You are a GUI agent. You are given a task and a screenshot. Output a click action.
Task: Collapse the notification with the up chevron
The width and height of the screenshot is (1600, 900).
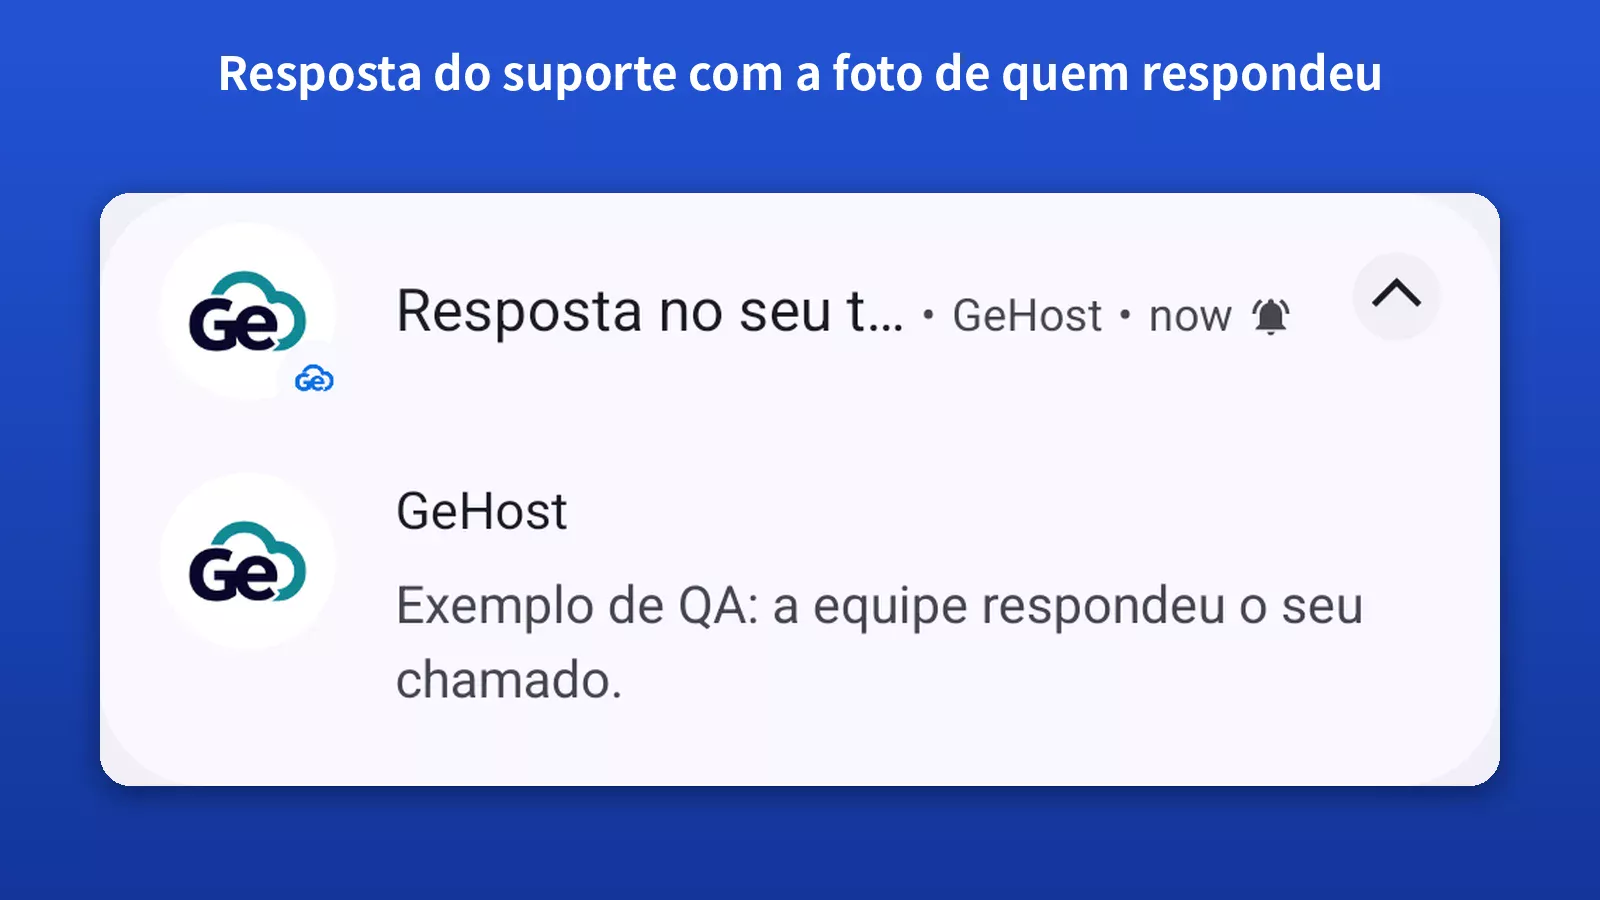click(x=1396, y=295)
